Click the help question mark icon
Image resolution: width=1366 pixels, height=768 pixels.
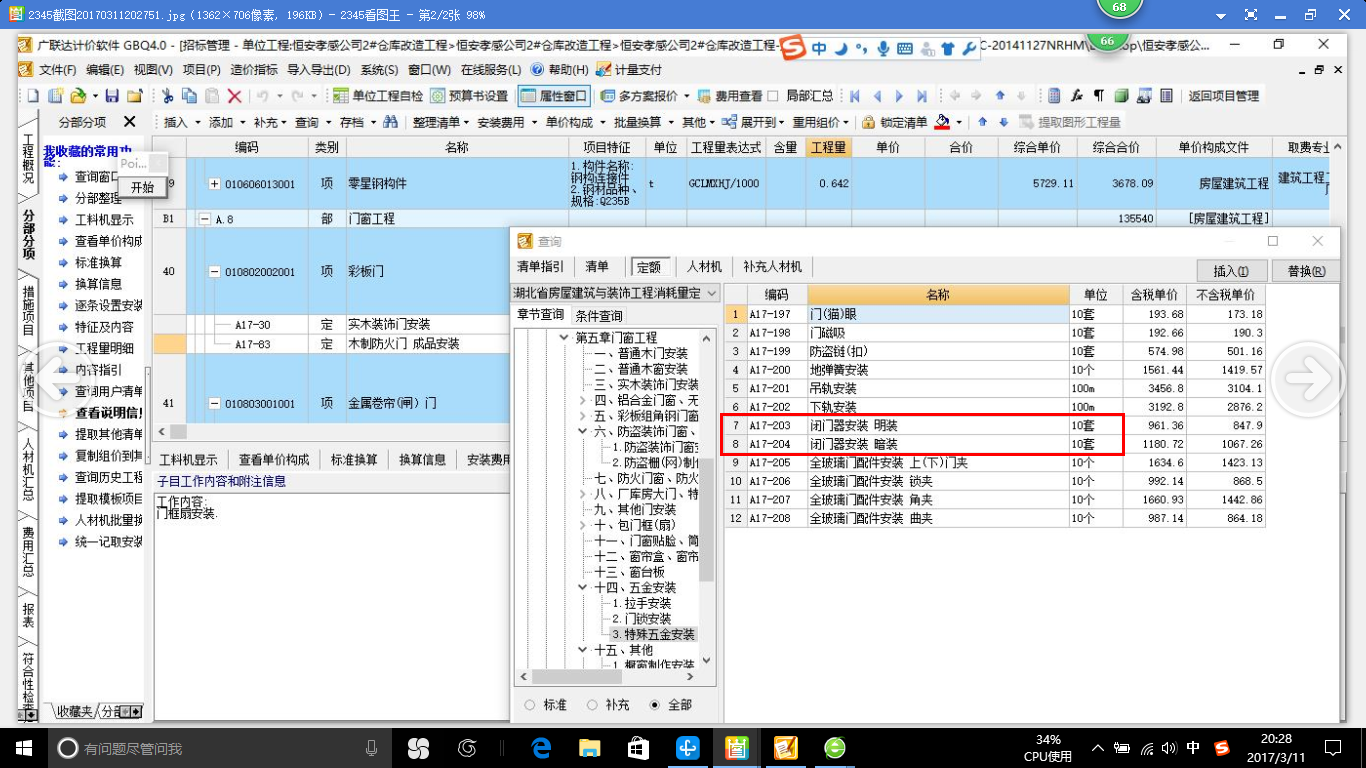point(537,69)
